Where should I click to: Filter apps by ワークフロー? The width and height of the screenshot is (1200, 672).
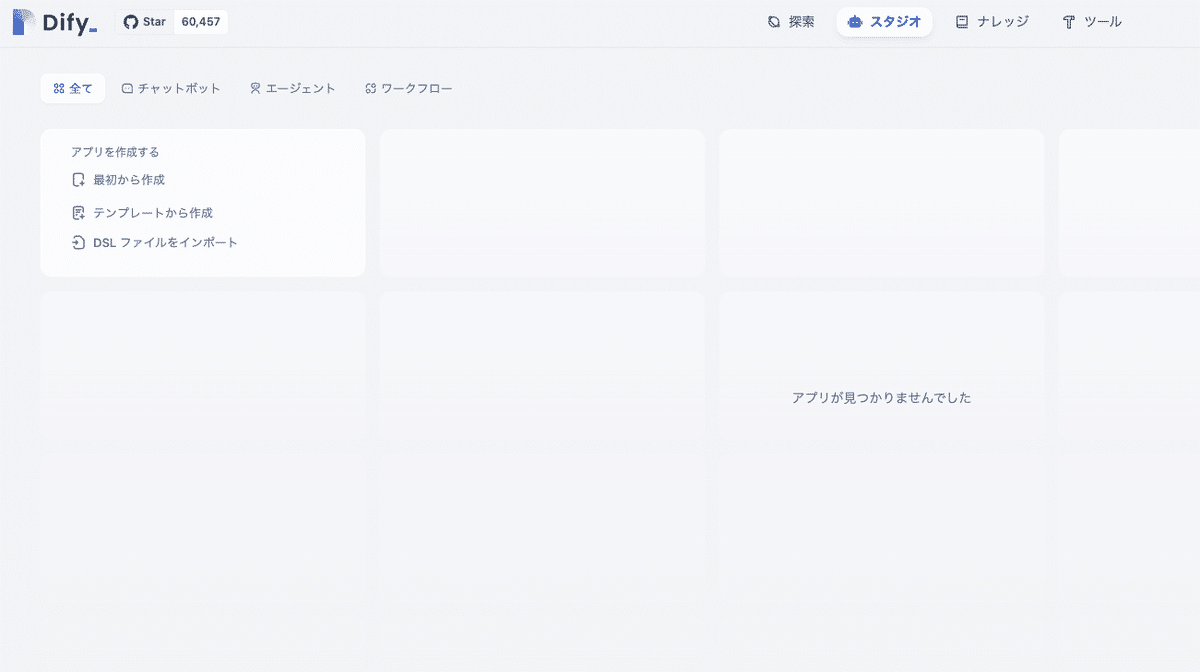409,88
